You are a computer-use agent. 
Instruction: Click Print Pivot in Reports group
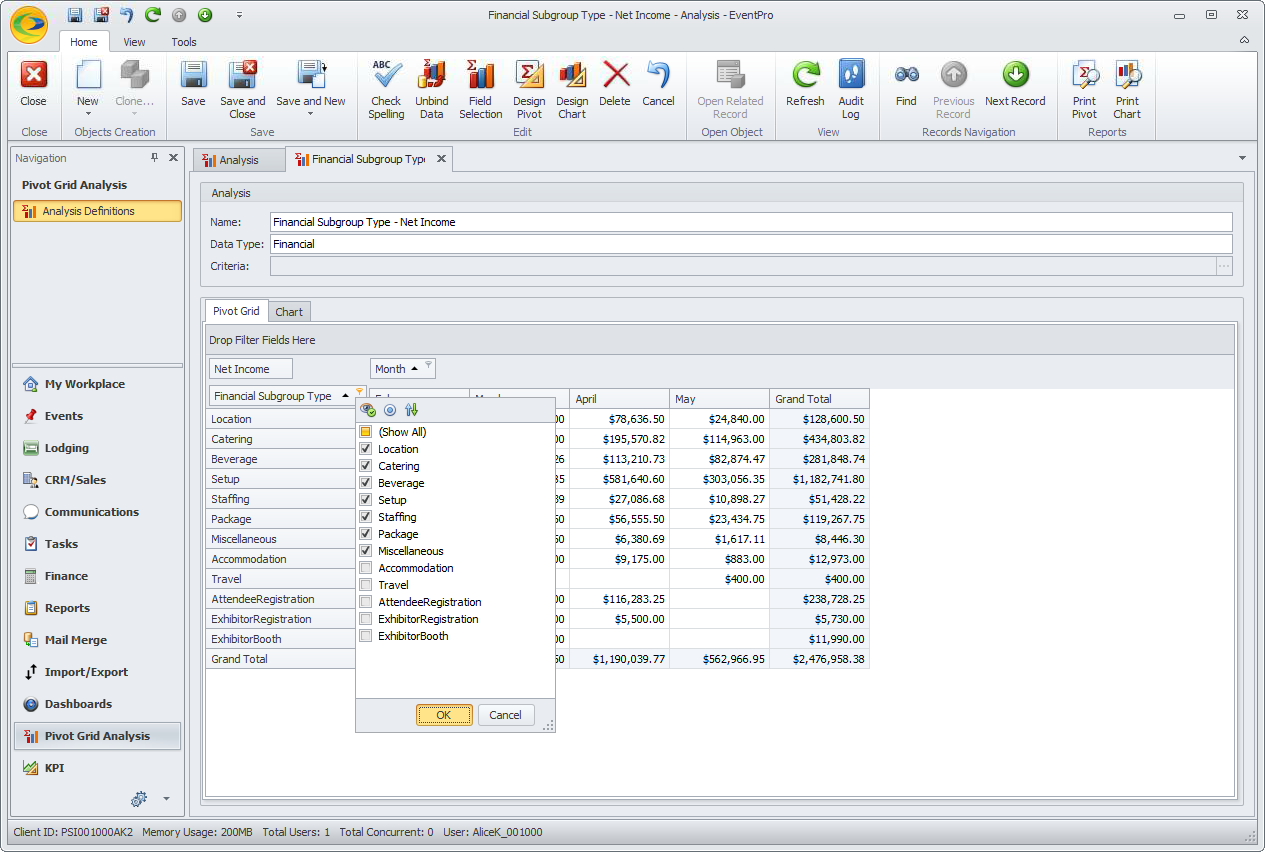click(x=1085, y=89)
